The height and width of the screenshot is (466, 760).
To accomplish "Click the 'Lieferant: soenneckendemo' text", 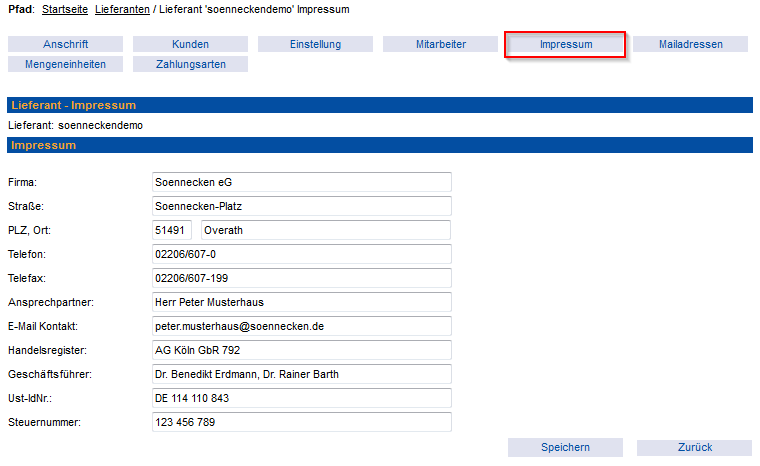I will [x=76, y=126].
